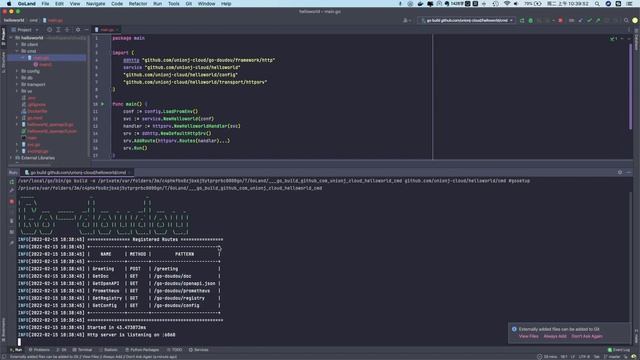Click the green debug bug icon in toolbar
The width and height of the screenshot is (640, 360).
531,20
